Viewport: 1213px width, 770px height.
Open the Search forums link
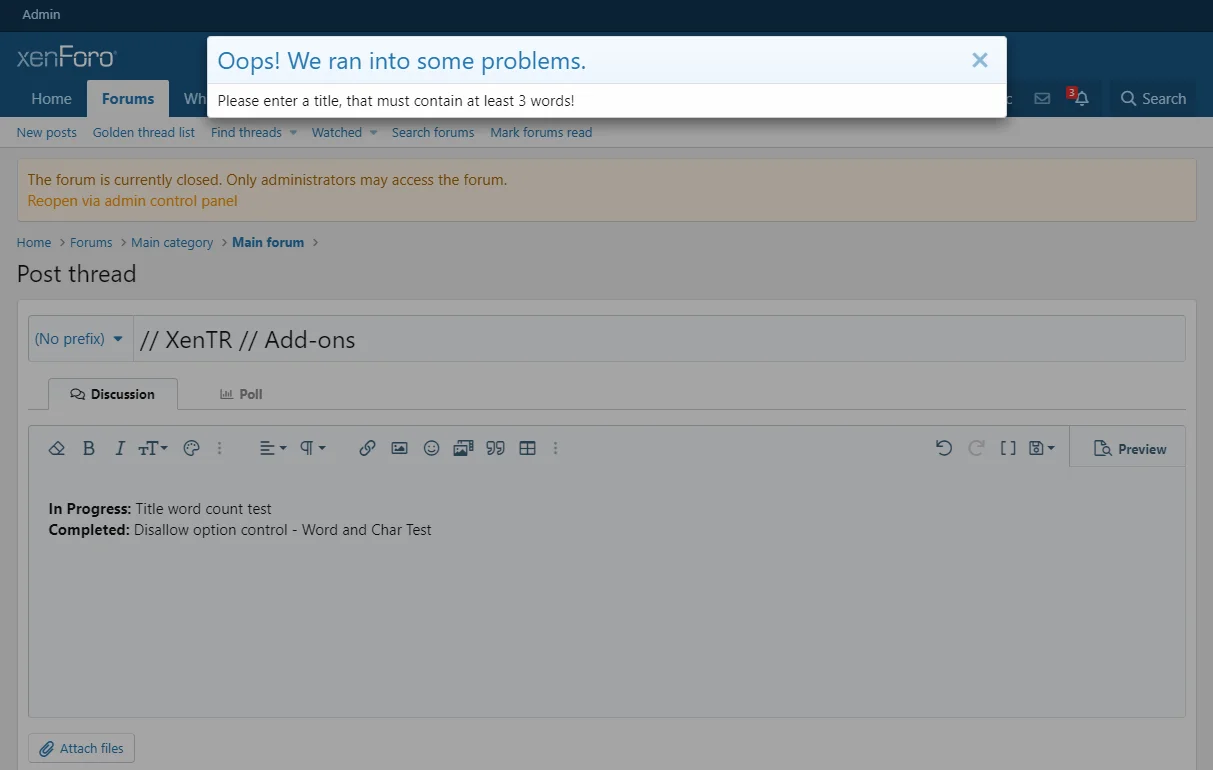(x=433, y=132)
